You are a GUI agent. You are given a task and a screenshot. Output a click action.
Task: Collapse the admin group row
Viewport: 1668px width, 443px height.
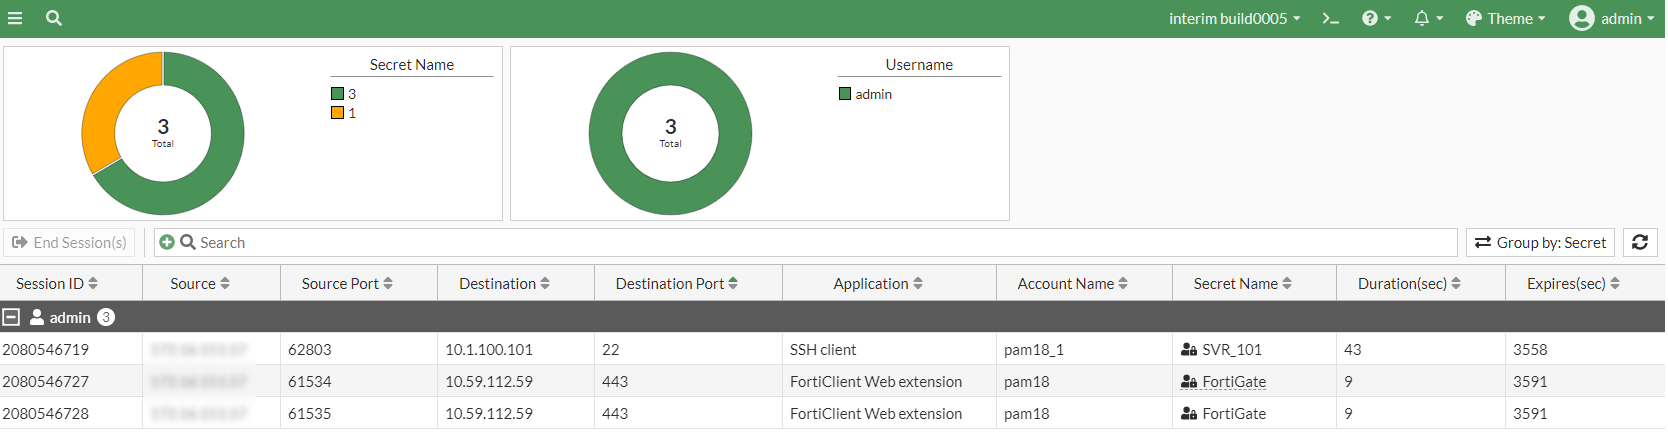[x=11, y=317]
